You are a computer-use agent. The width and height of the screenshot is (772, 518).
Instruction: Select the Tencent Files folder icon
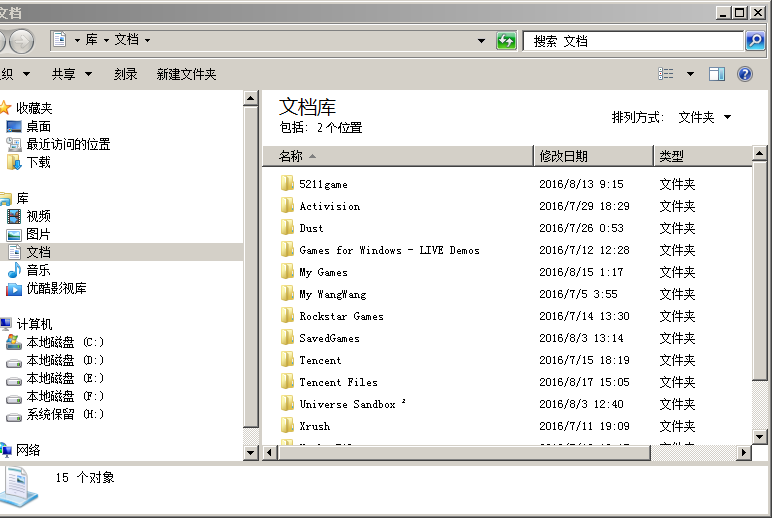click(x=288, y=382)
